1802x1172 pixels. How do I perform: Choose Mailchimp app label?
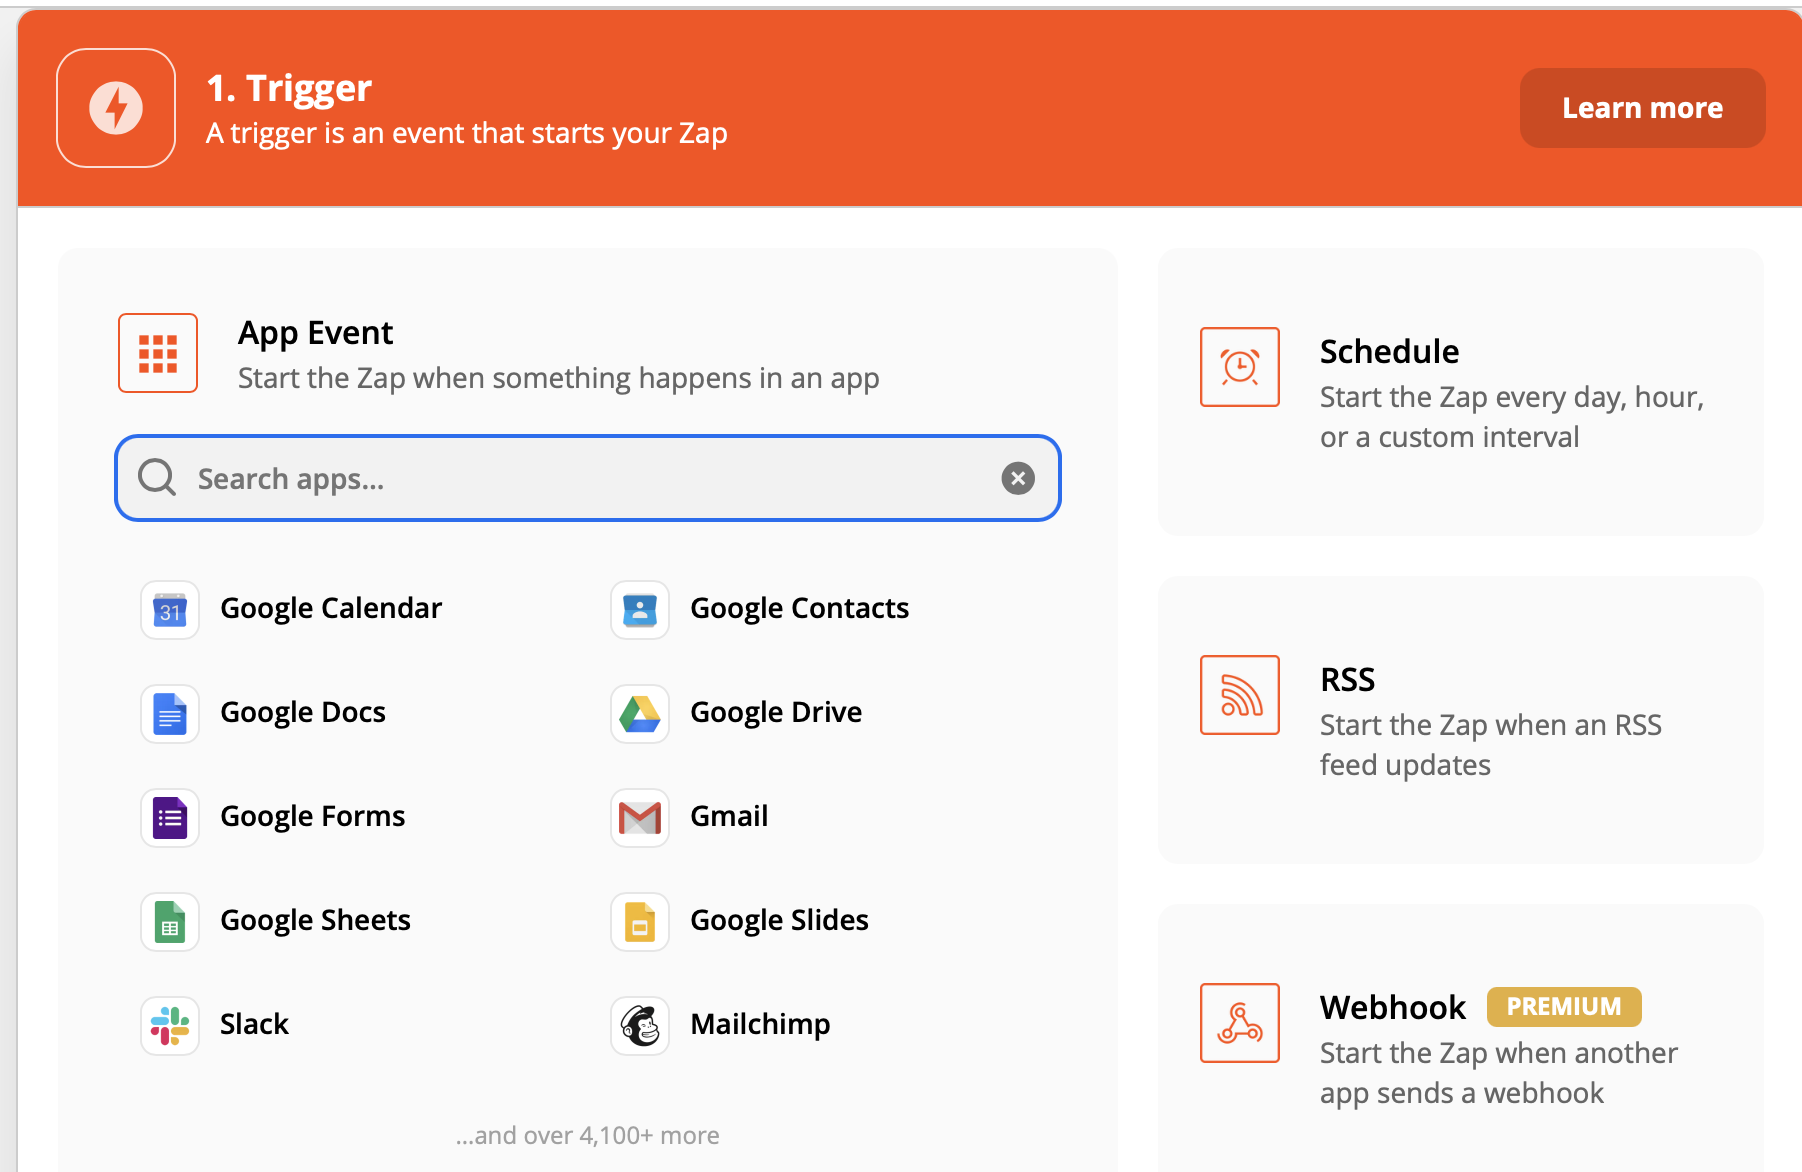point(760,1024)
